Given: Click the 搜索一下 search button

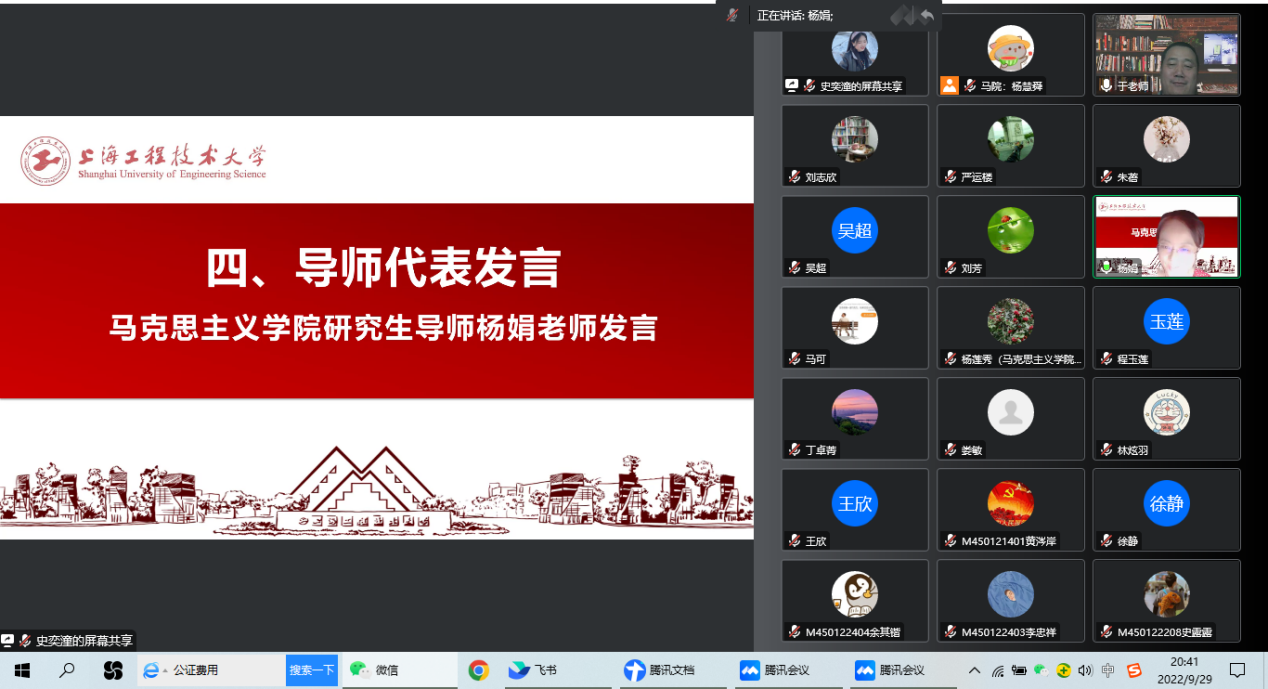Looking at the screenshot, I should point(312,670).
